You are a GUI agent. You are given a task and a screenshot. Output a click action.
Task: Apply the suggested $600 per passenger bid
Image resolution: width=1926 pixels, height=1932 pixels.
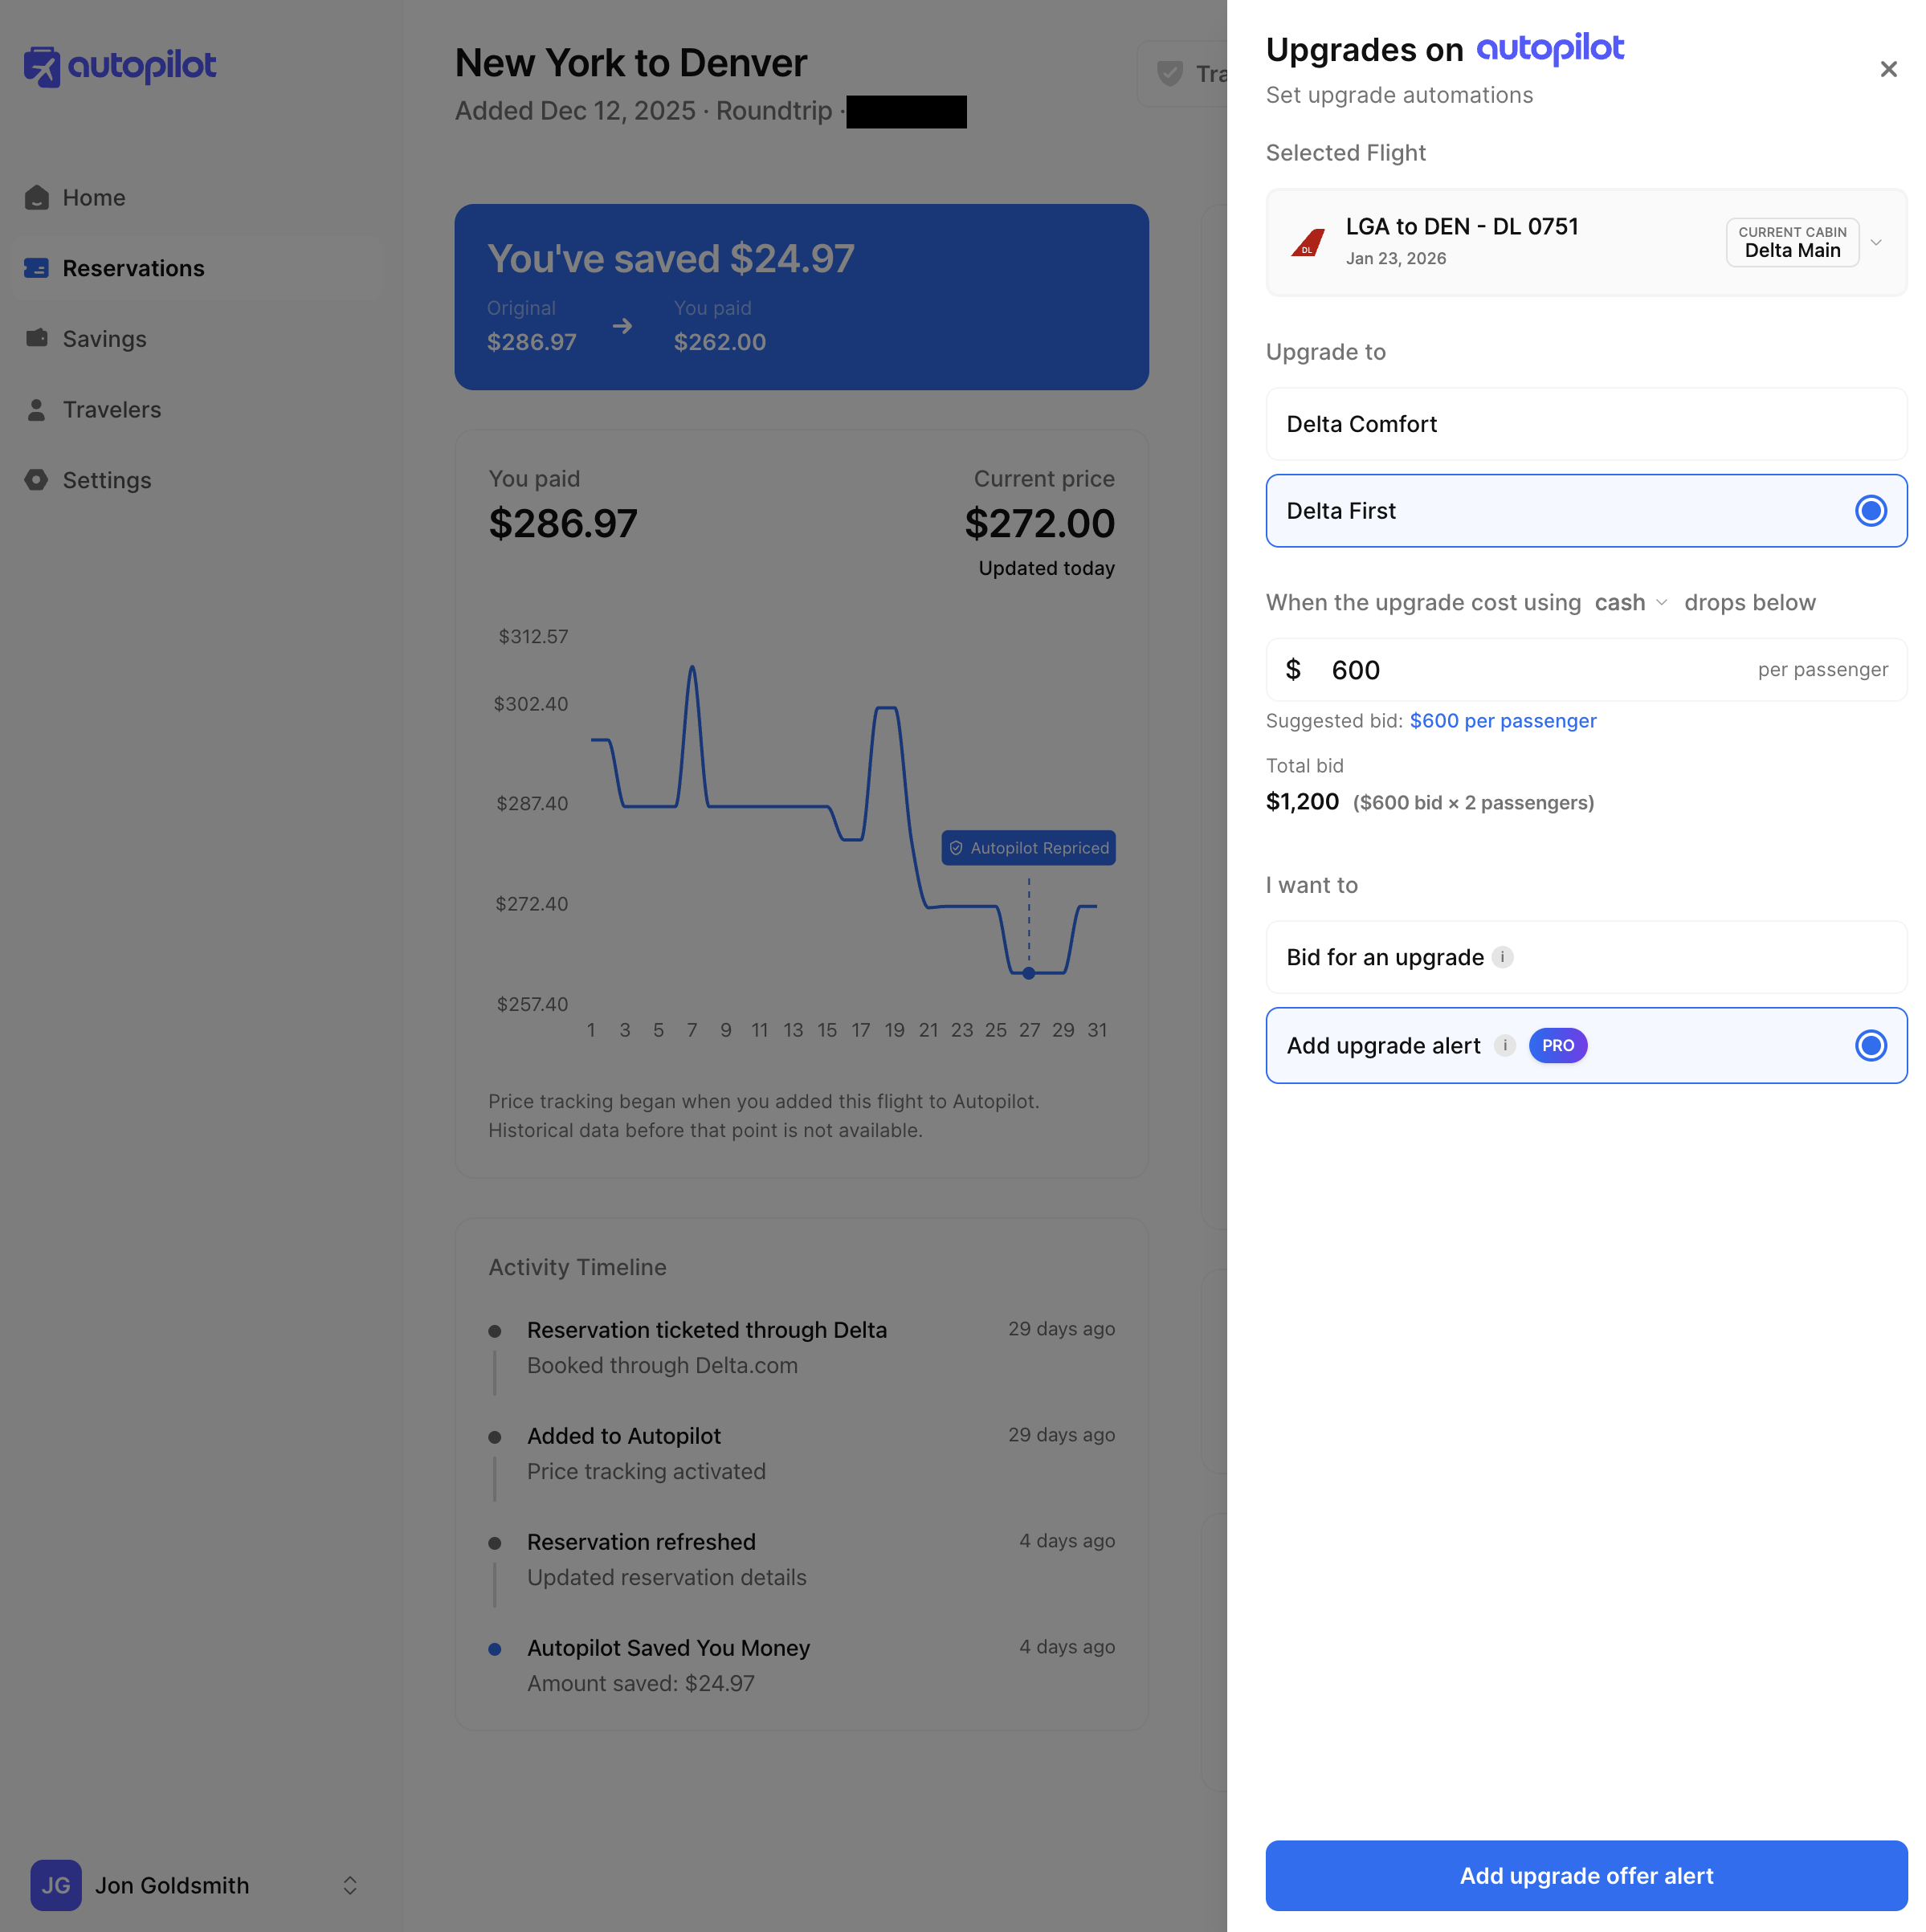pyautogui.click(x=1502, y=721)
